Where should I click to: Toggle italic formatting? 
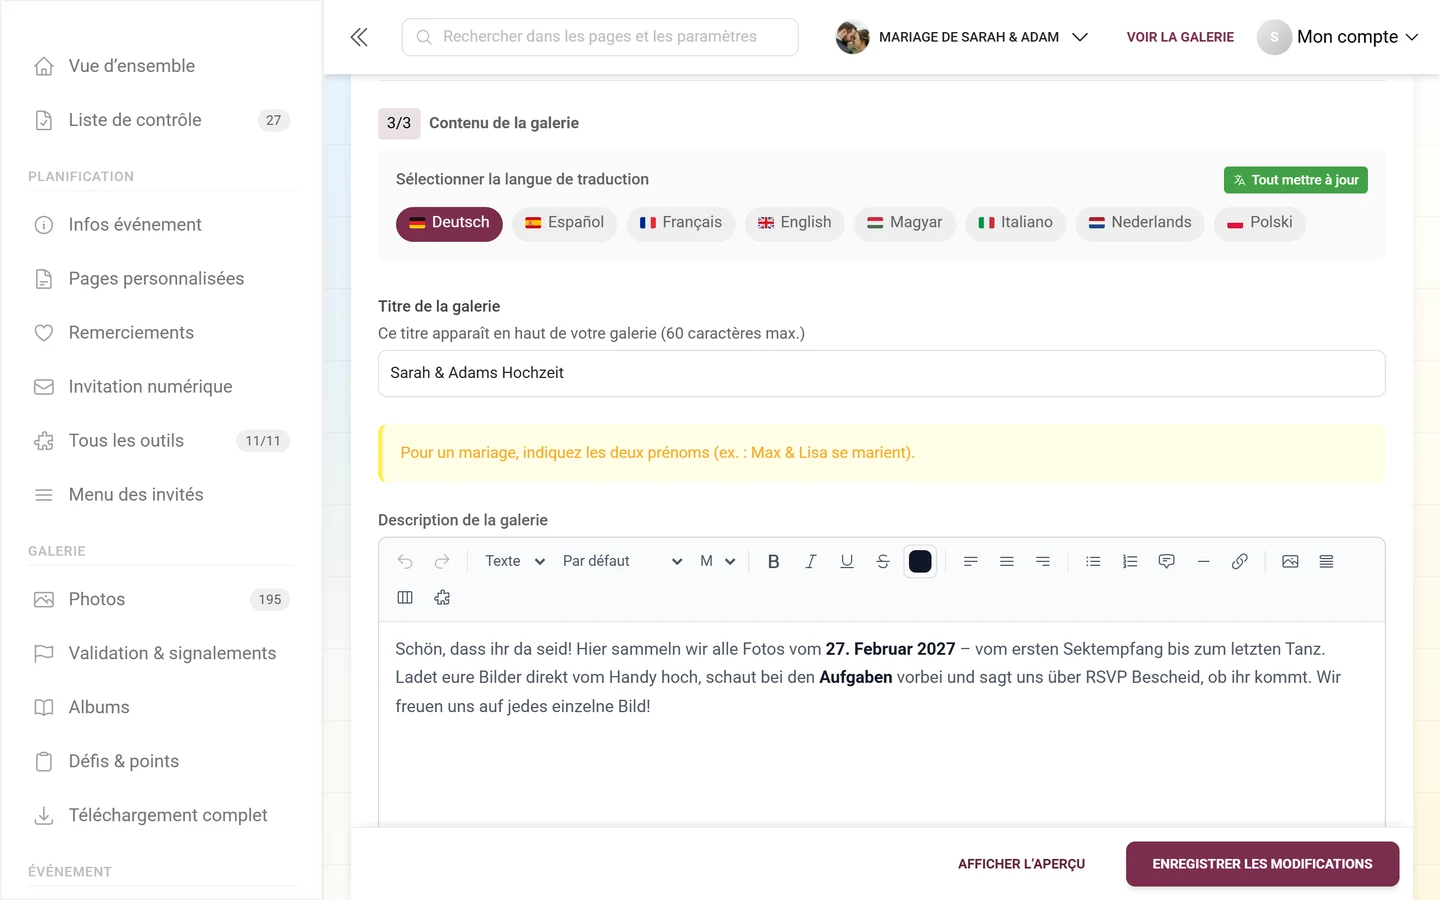(810, 562)
